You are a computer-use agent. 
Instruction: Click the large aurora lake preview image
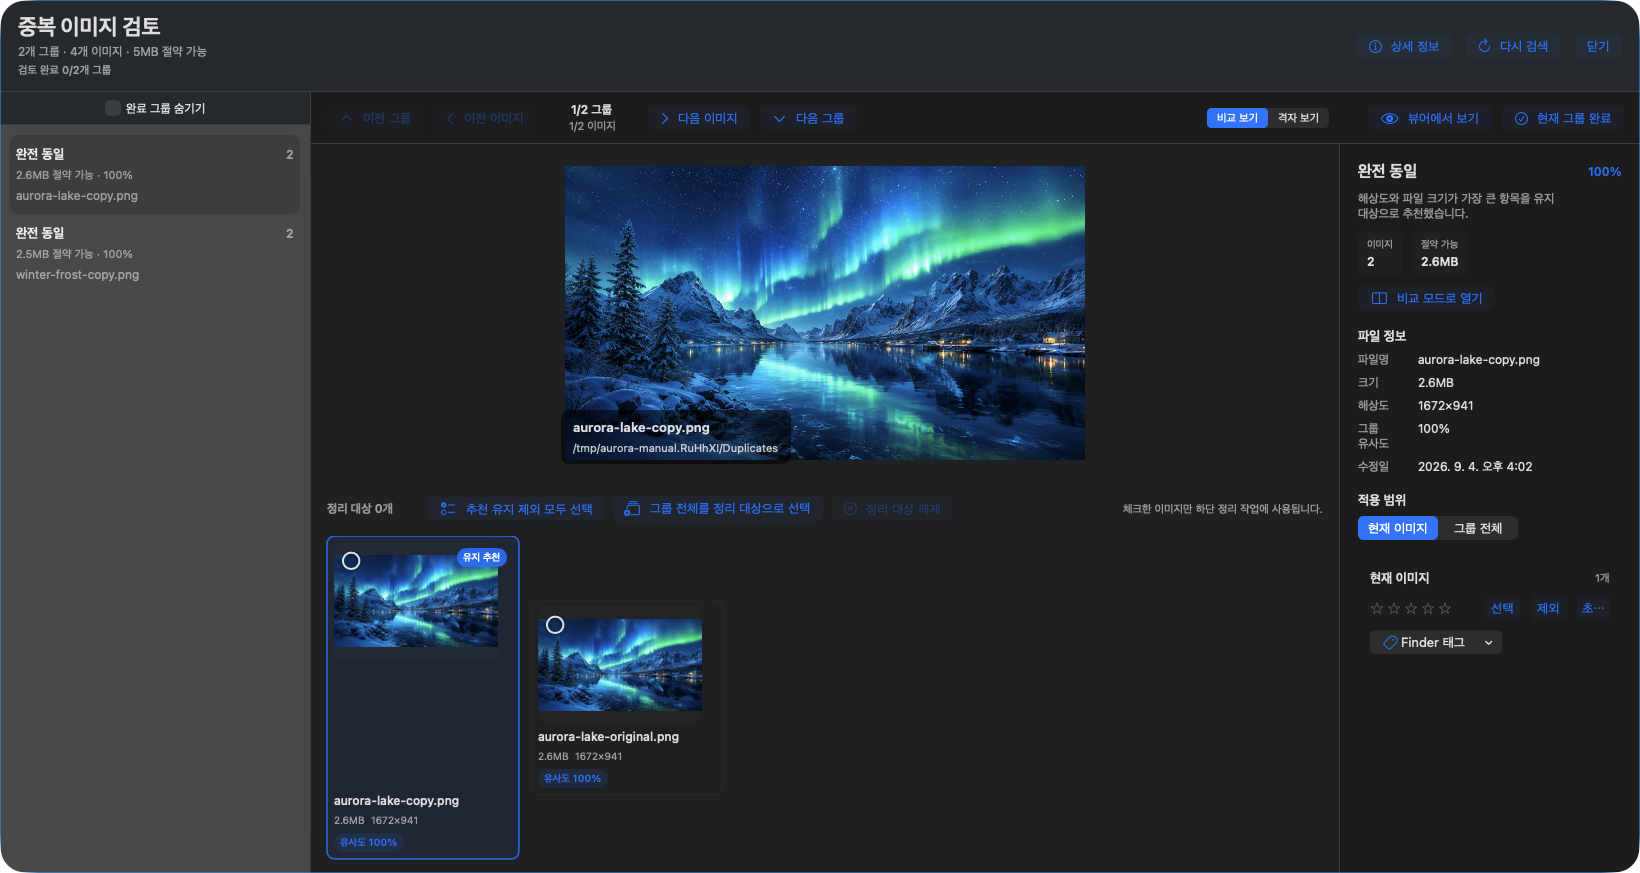825,312
